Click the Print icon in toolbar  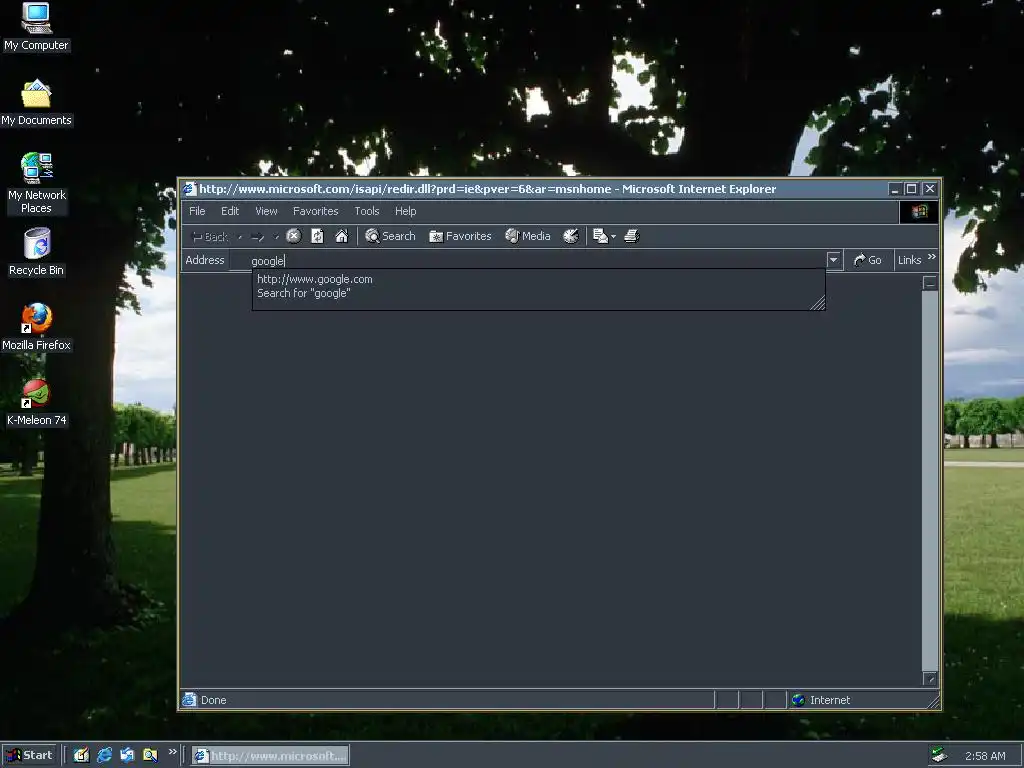click(x=632, y=236)
